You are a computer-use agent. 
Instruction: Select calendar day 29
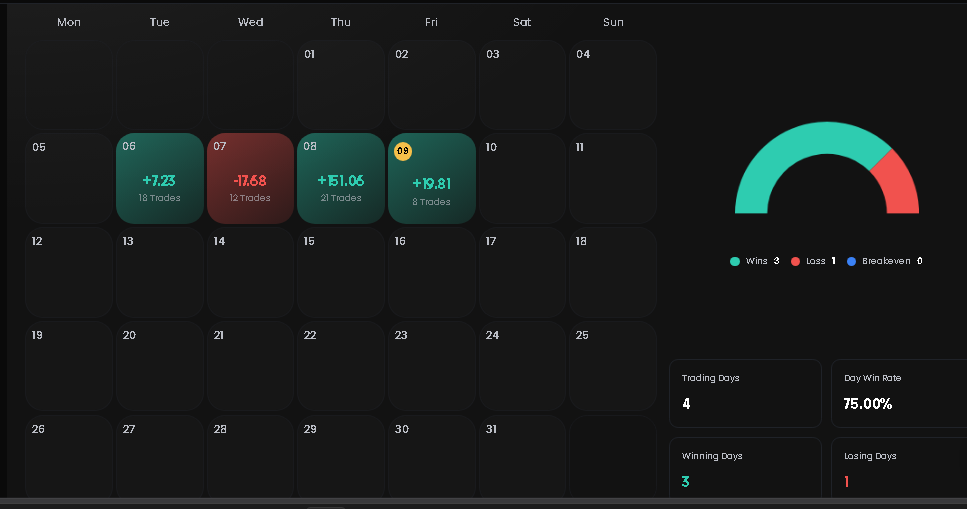(341, 457)
